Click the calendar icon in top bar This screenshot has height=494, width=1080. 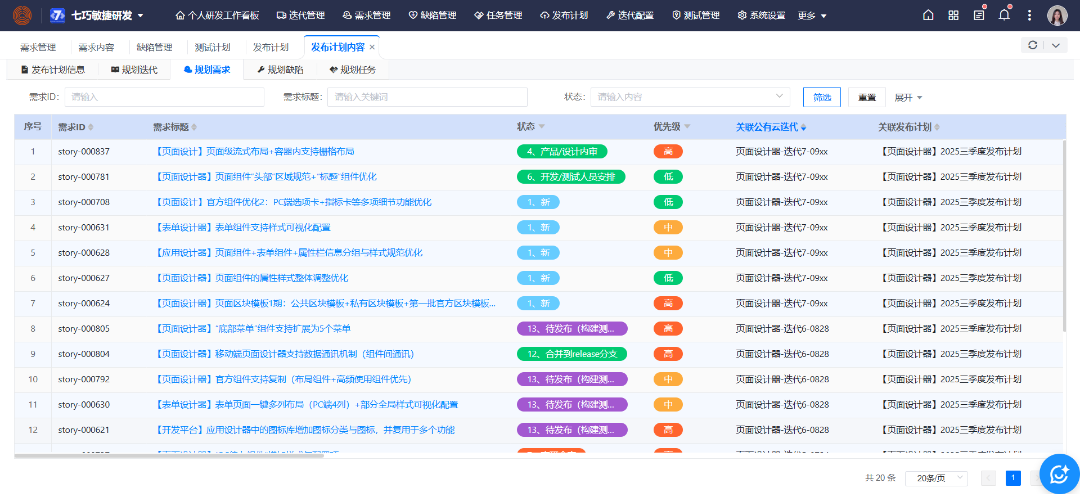[979, 16]
